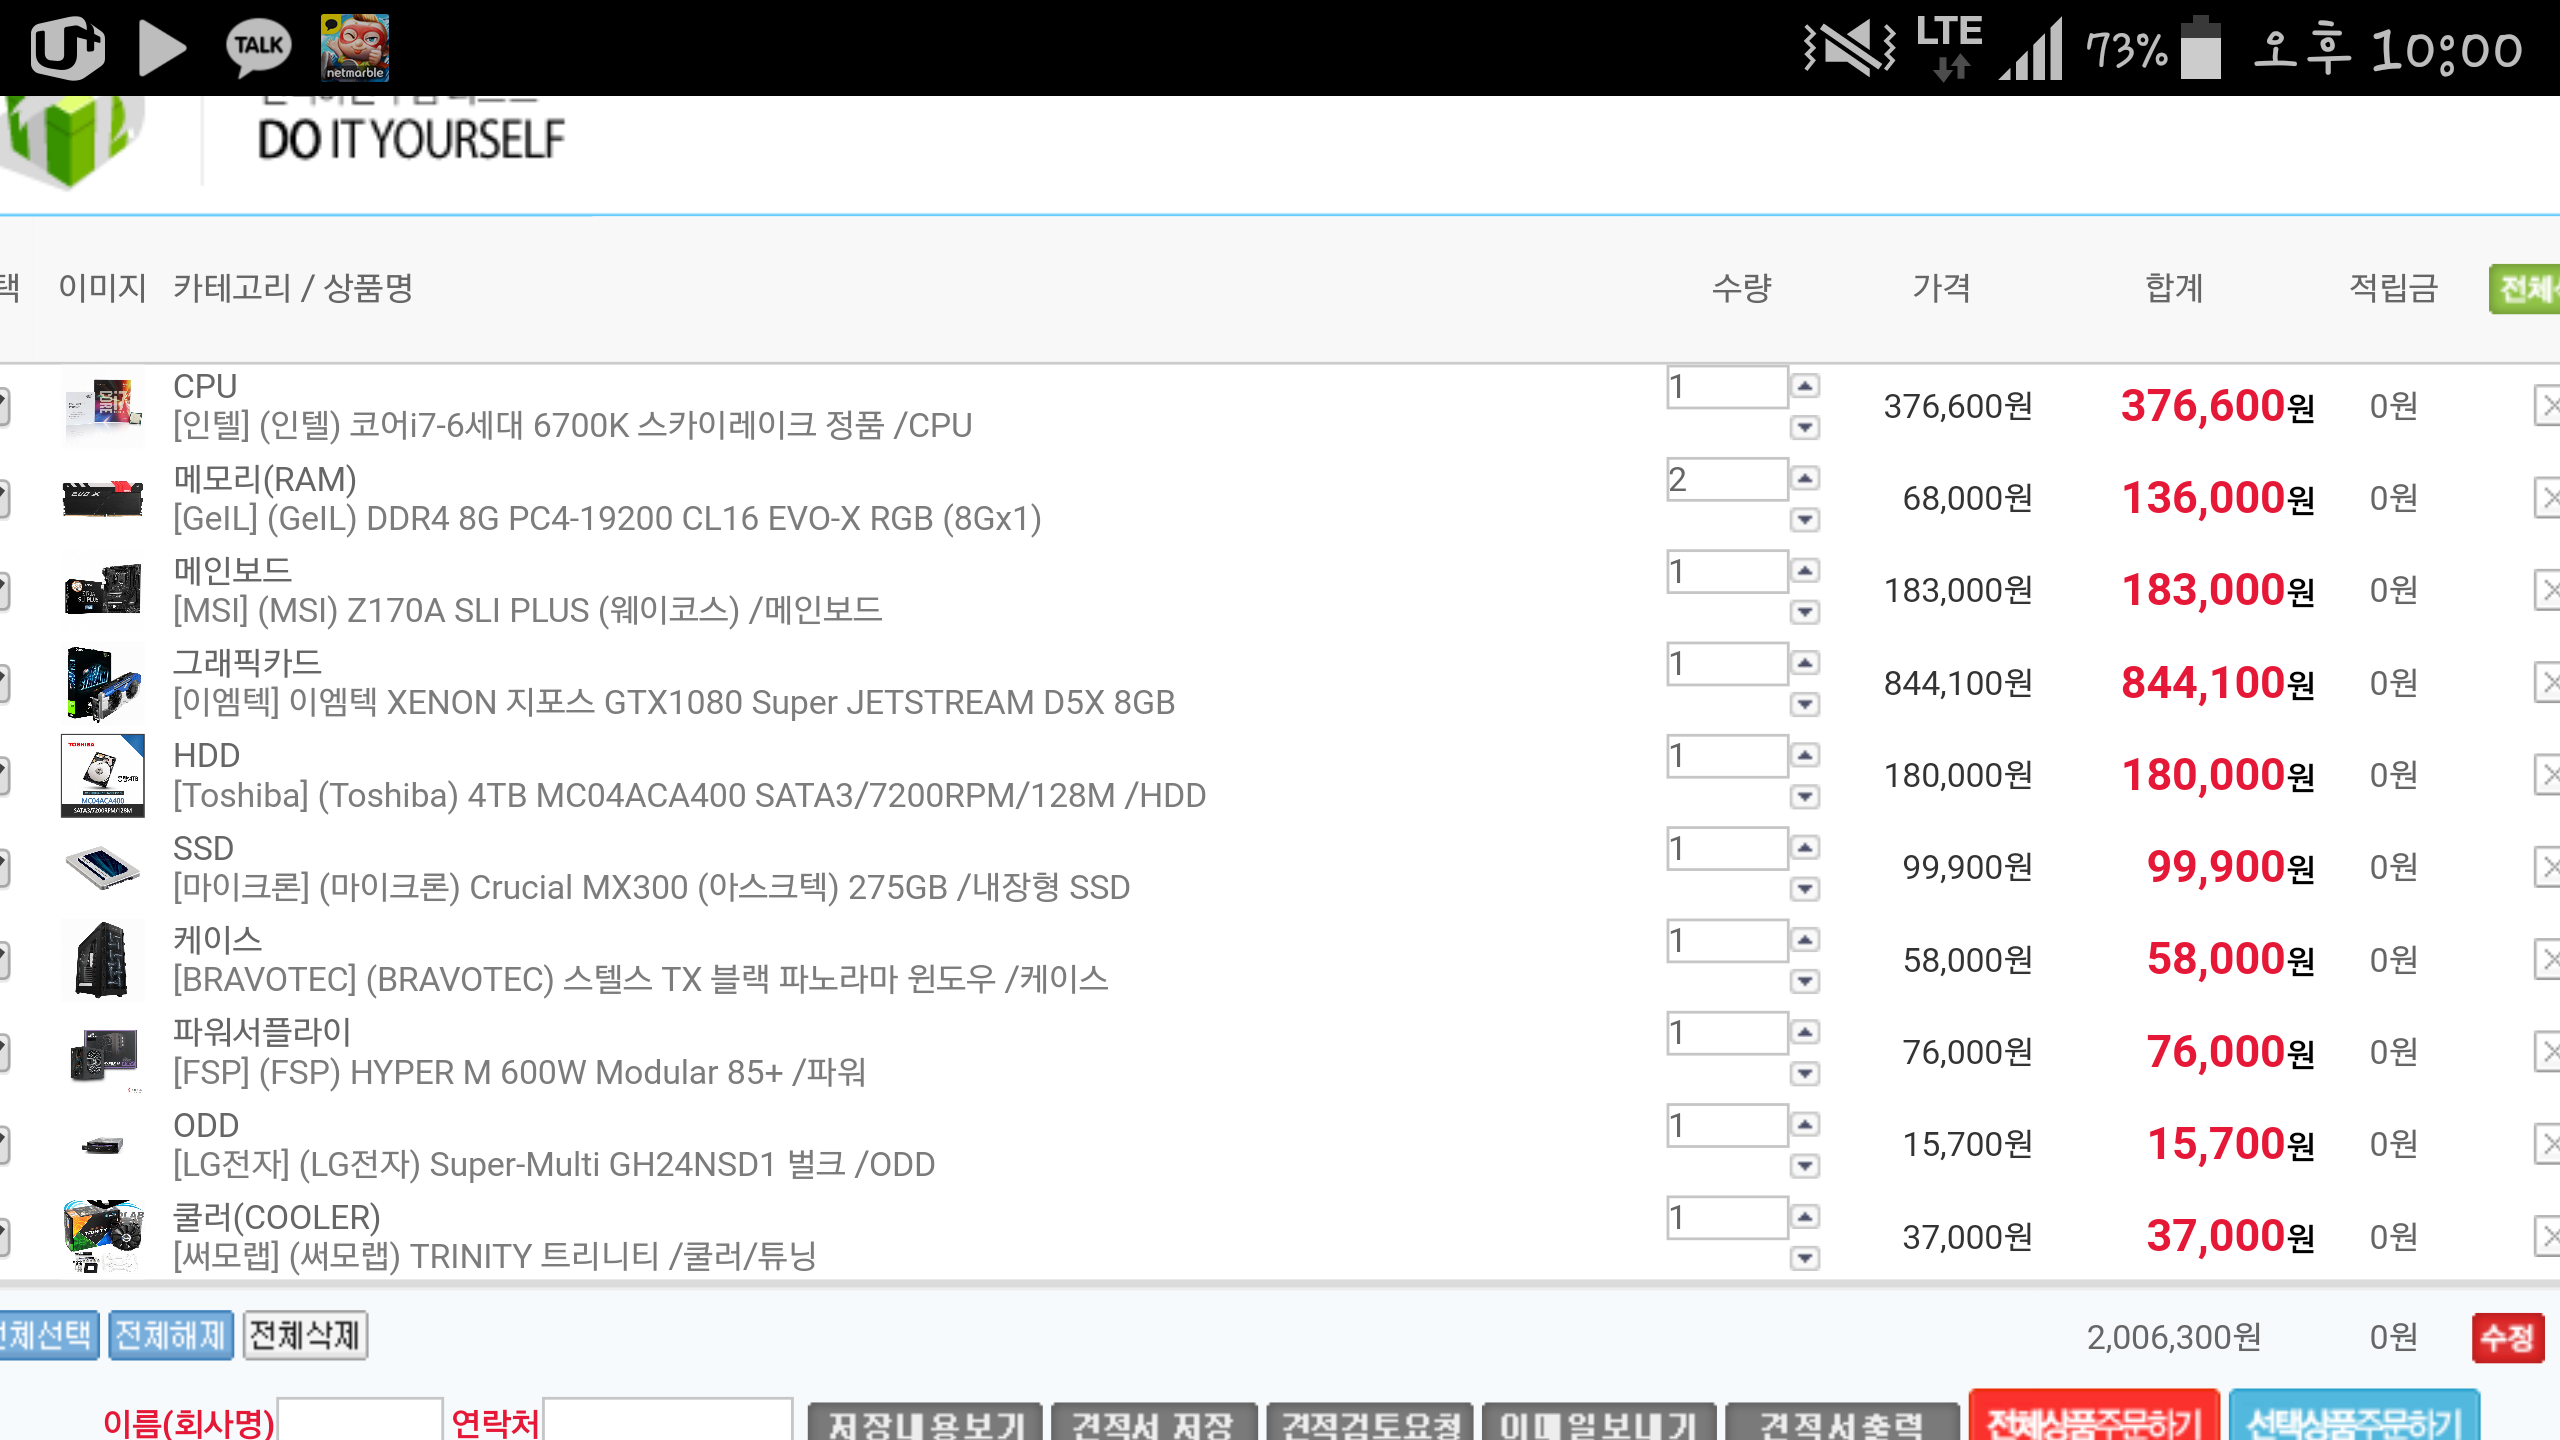Open KakaoTalk notification in status bar
This screenshot has width=2560, height=1440.
(x=259, y=47)
